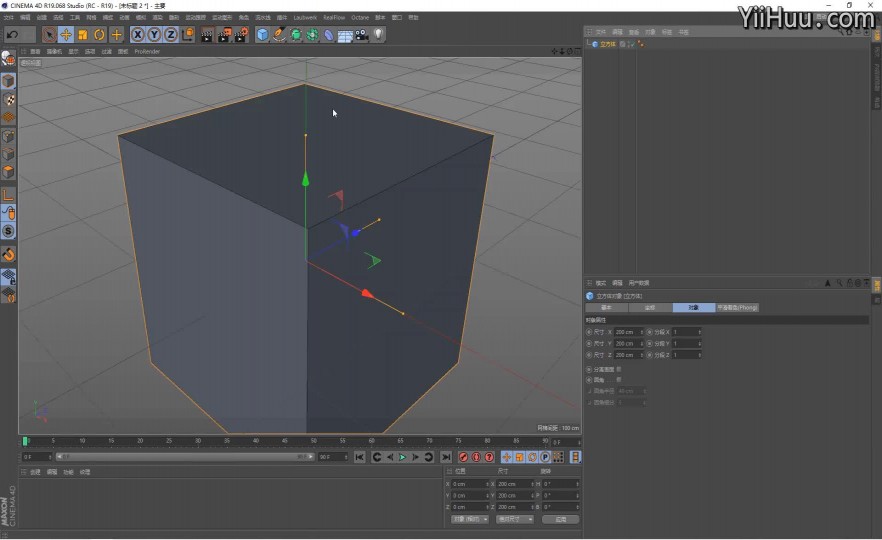Open absolute size mode dropdown
Image resolution: width=882 pixels, height=540 pixels.
point(515,519)
